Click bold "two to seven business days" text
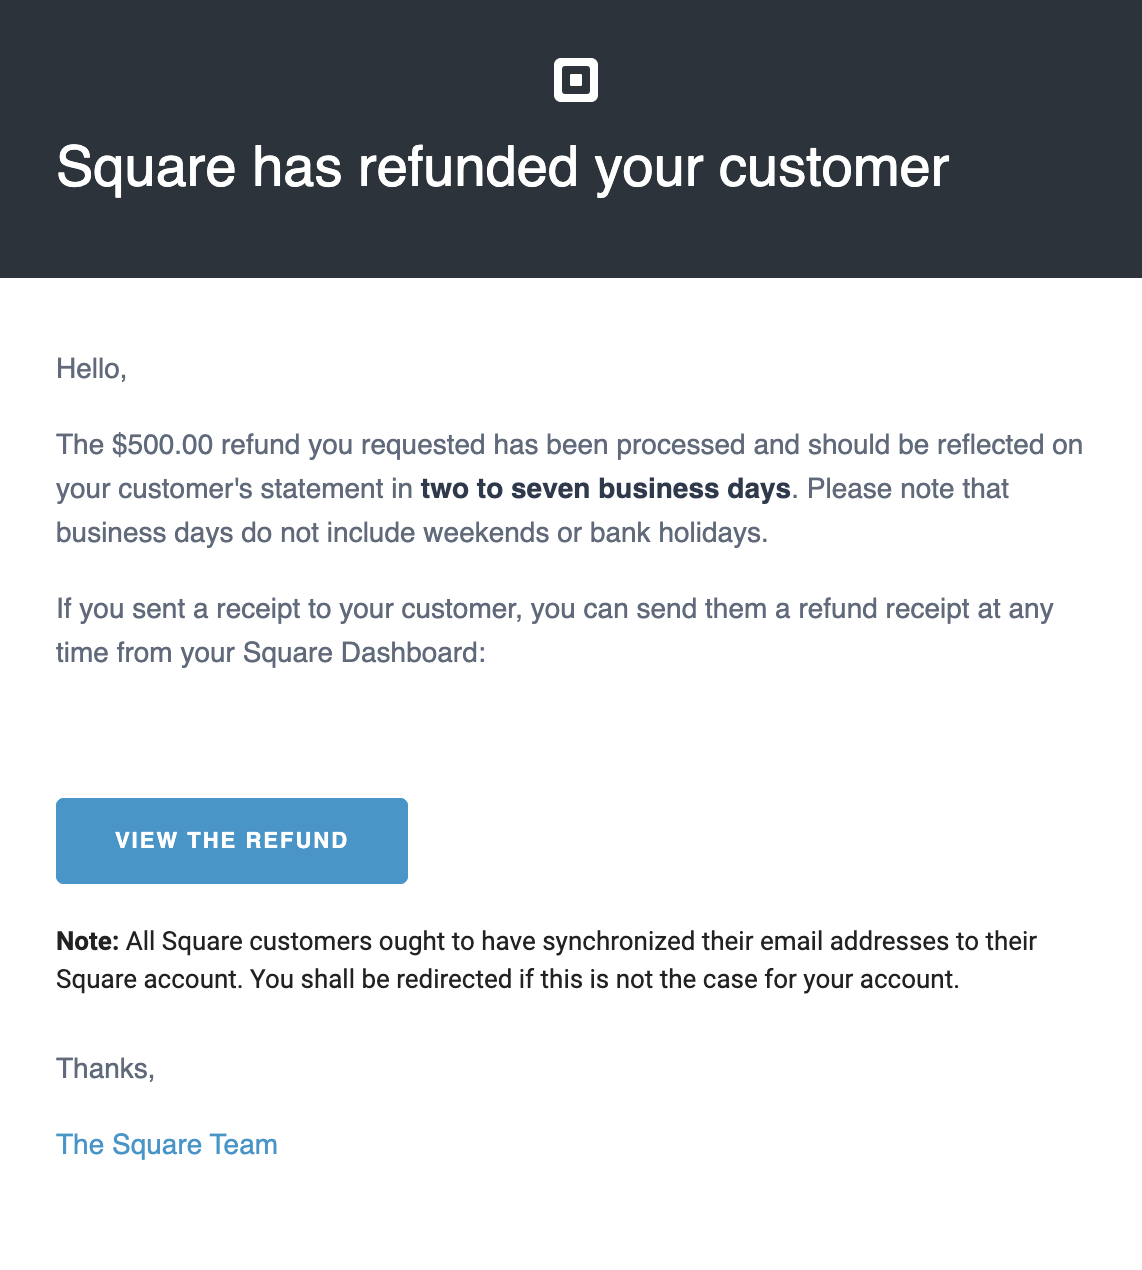 tap(605, 489)
